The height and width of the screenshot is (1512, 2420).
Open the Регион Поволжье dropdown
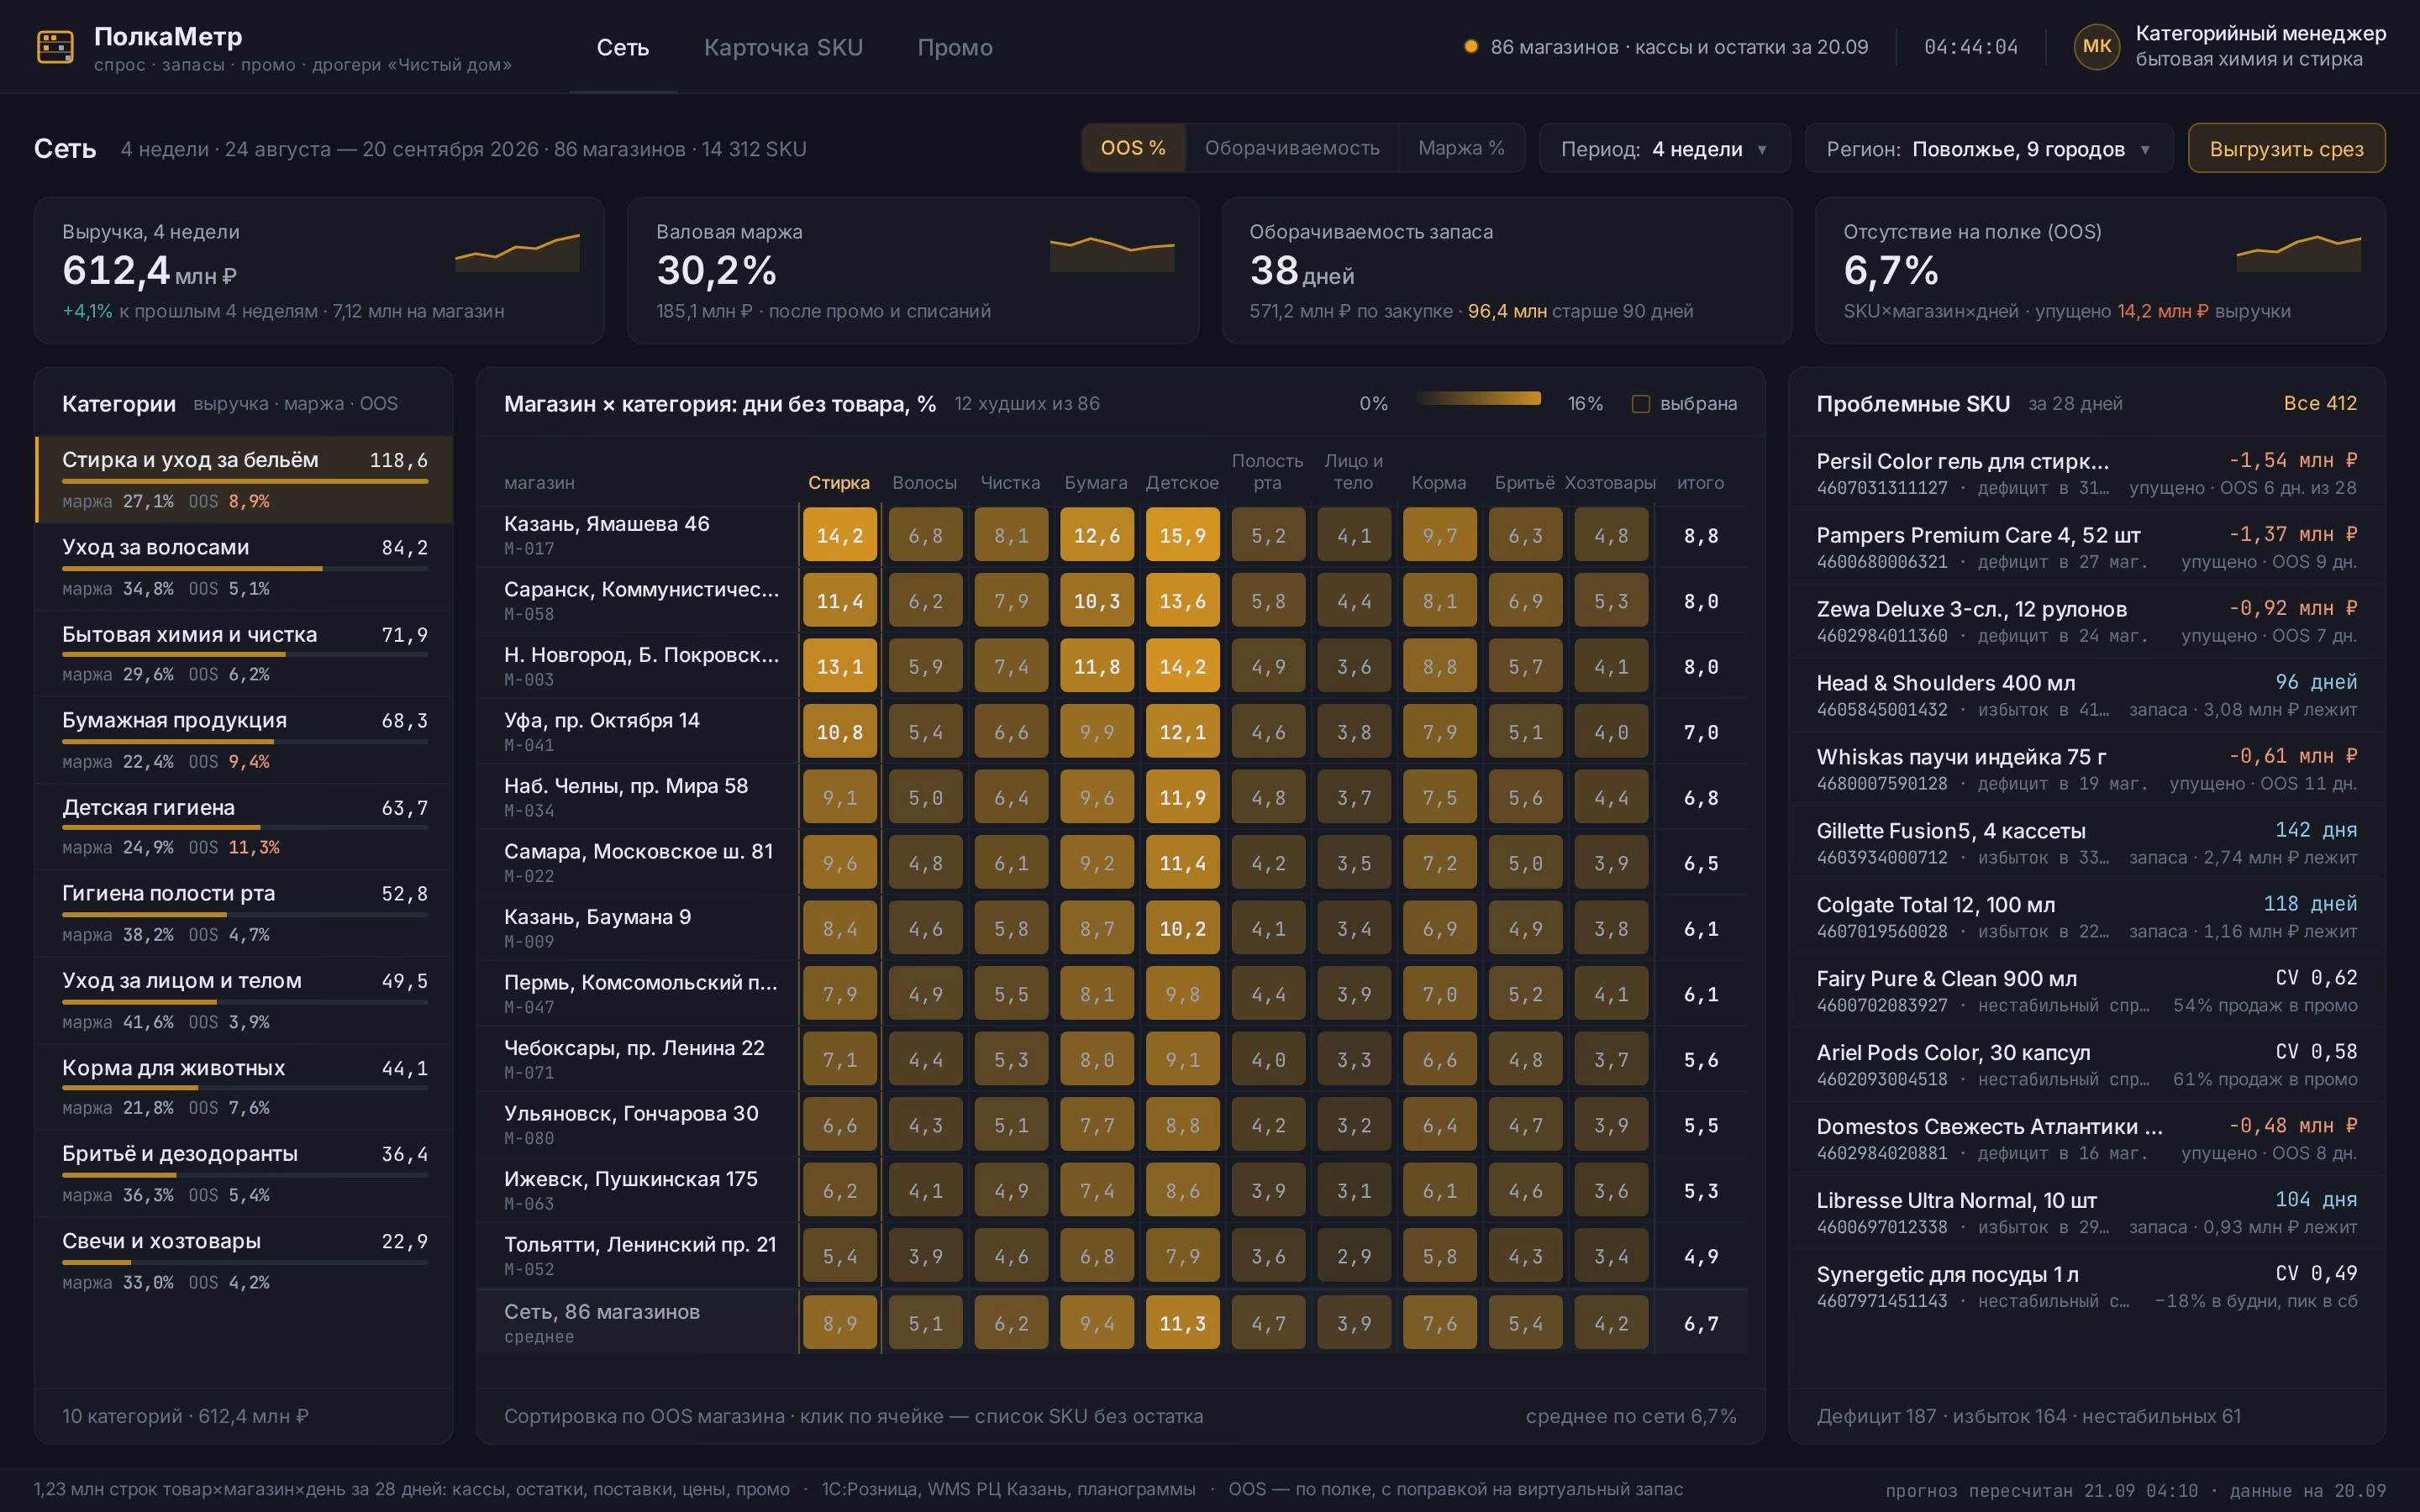click(x=1988, y=149)
